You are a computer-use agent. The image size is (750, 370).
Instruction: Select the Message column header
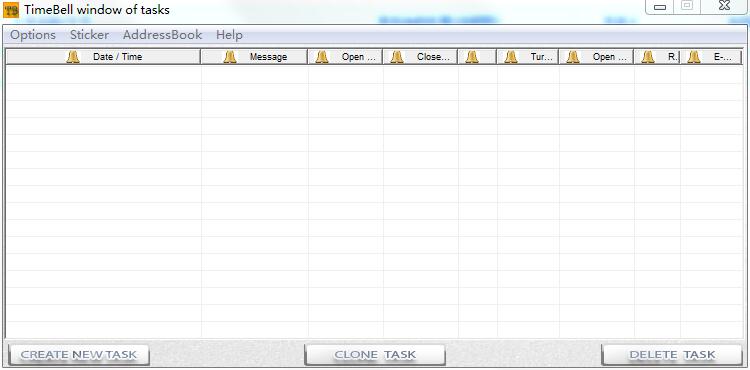click(x=254, y=57)
